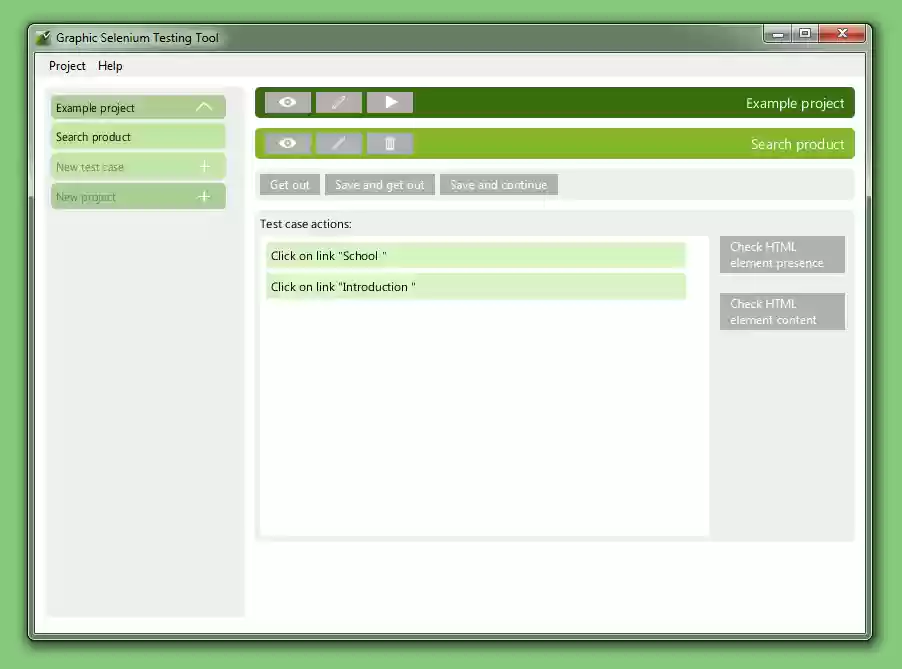
Task: Open the Project menu
Action: (66, 66)
